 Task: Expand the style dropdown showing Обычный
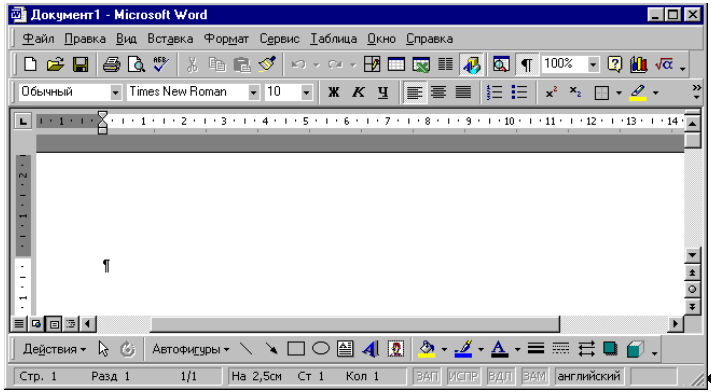[x=116, y=93]
